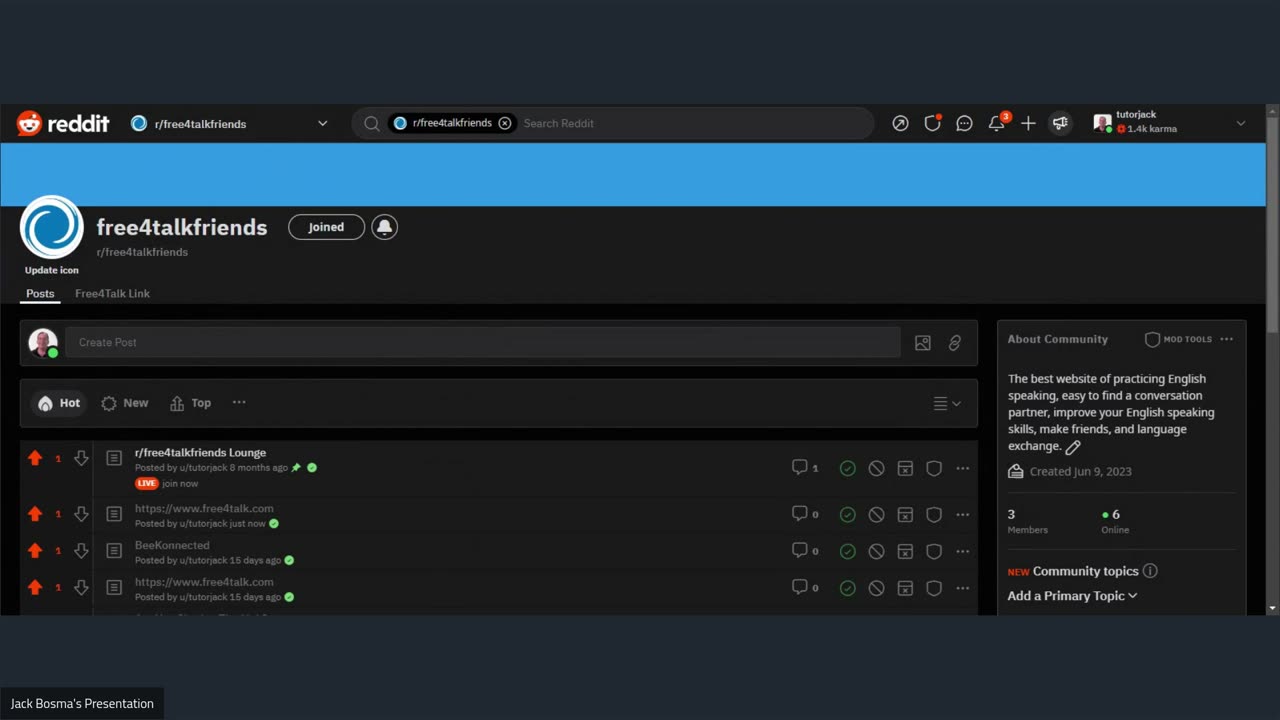Click the Joined button
Image resolution: width=1280 pixels, height=720 pixels.
326,227
